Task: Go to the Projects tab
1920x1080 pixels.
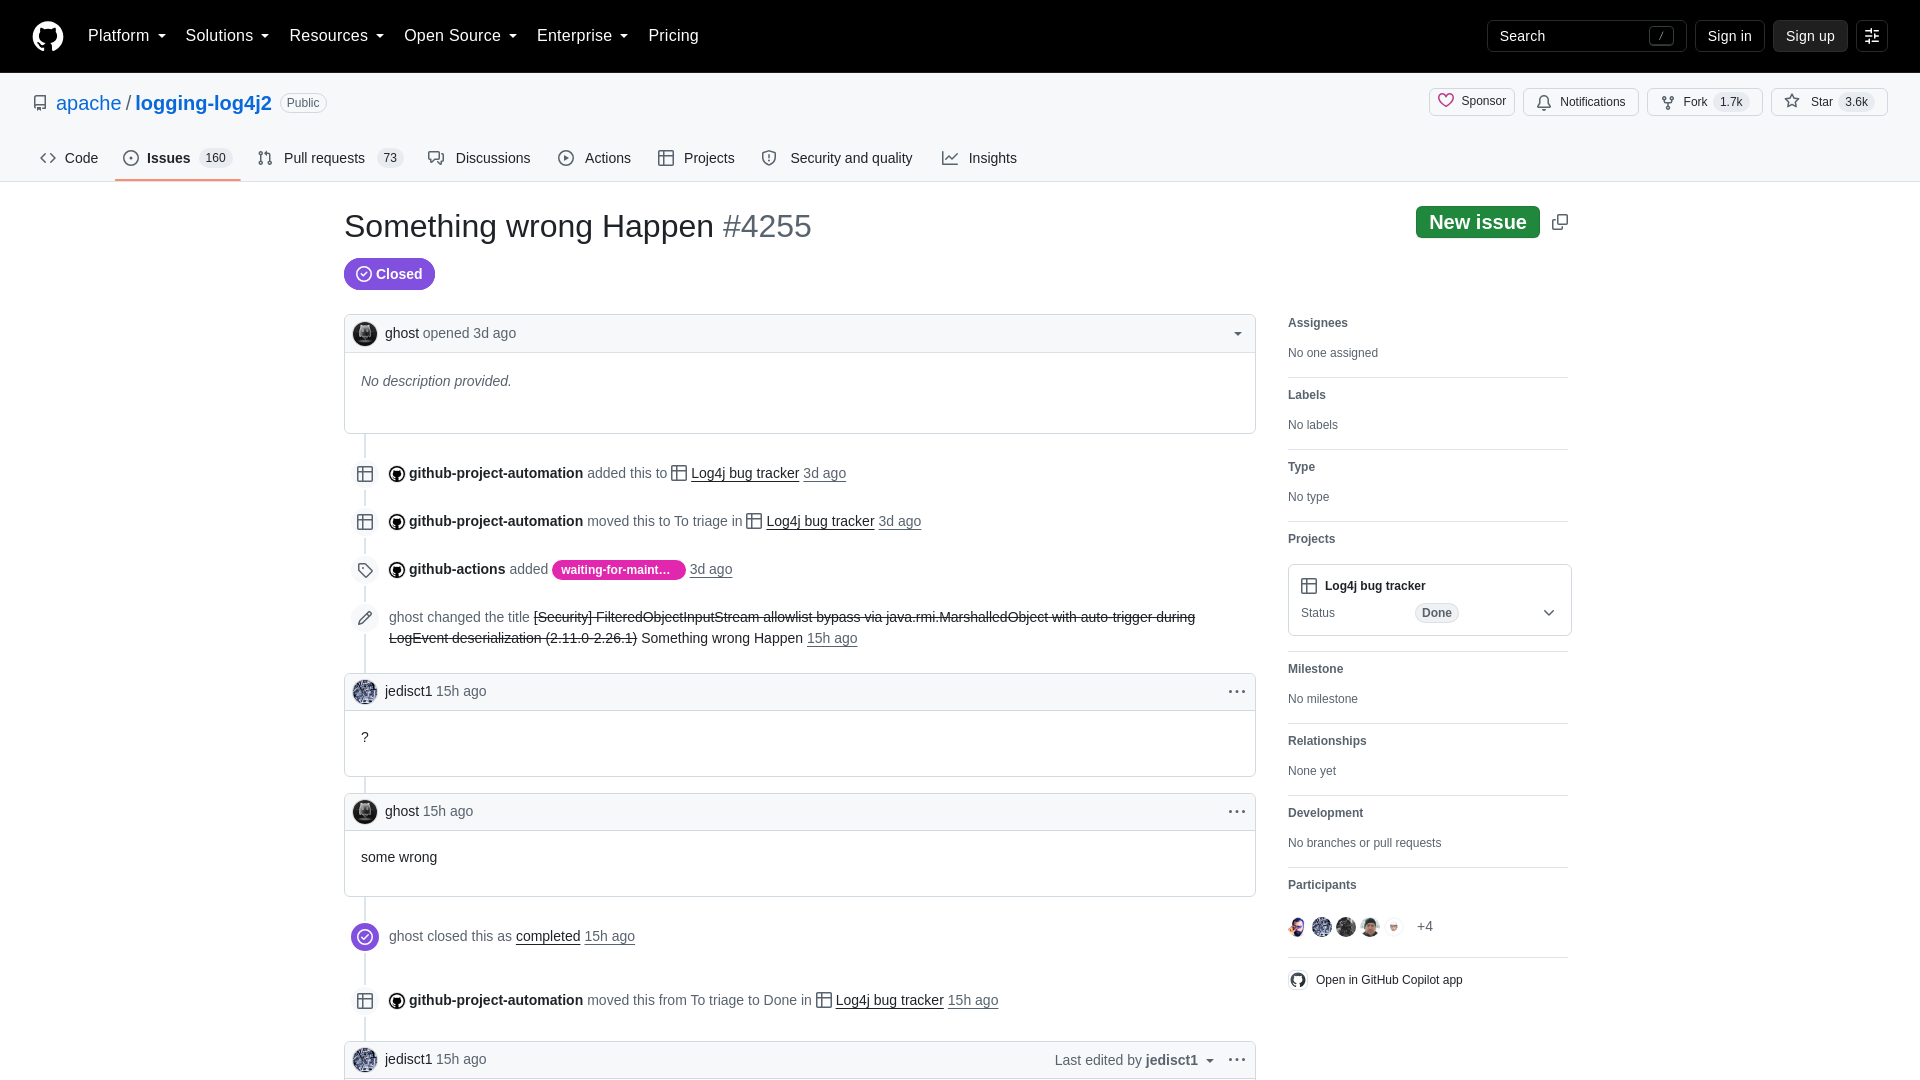Action: click(696, 158)
